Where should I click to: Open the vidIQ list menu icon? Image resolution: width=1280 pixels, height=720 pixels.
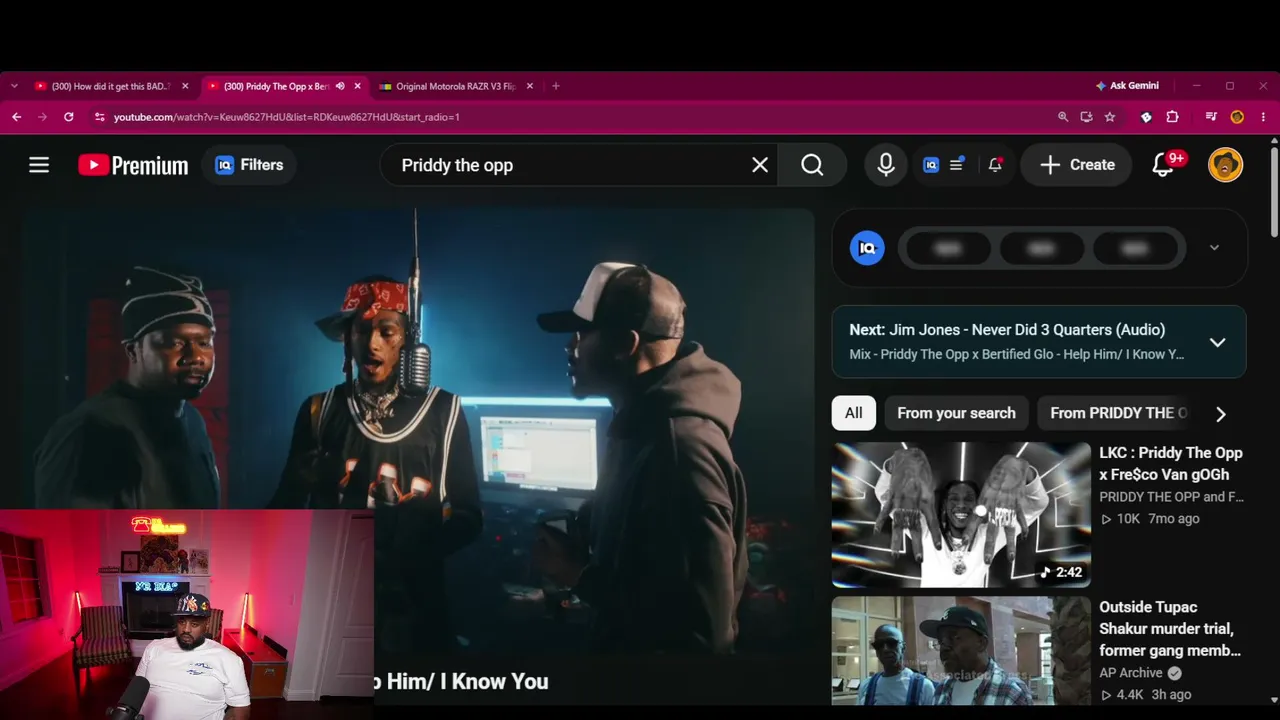pos(957,165)
